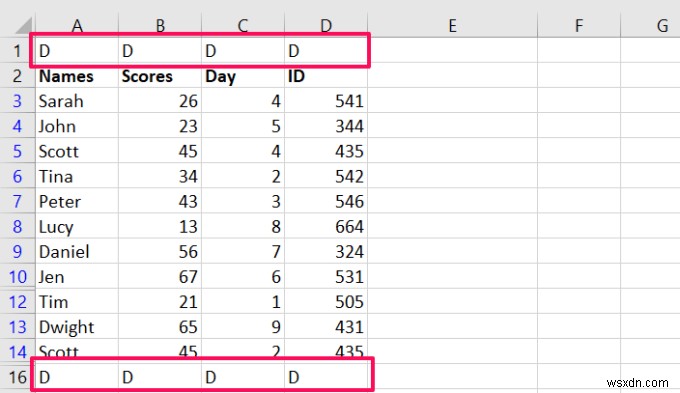Select column D header

coord(326,25)
